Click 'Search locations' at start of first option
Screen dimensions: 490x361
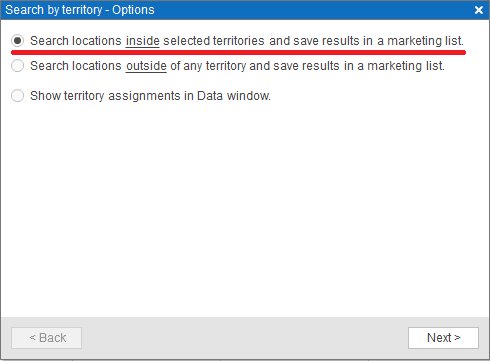point(76,41)
